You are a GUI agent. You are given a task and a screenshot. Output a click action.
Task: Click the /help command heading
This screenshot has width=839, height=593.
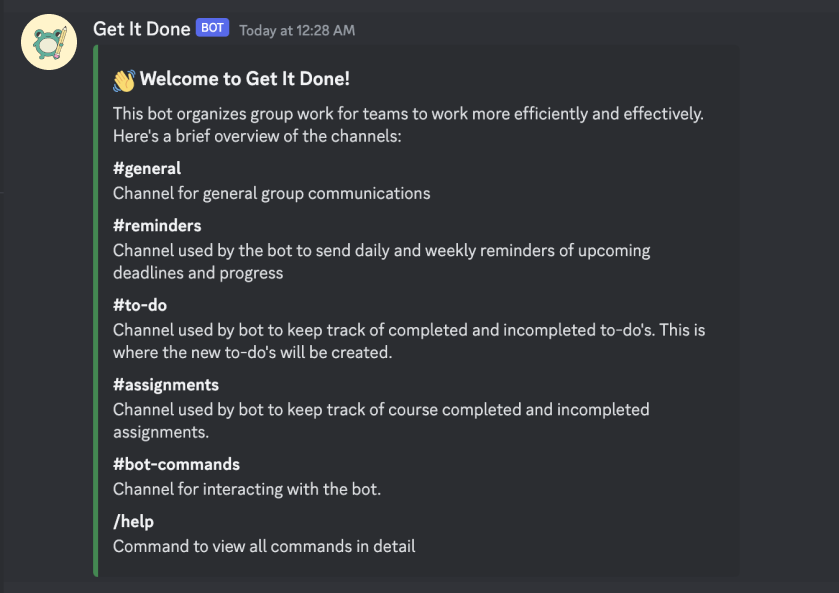[133, 521]
